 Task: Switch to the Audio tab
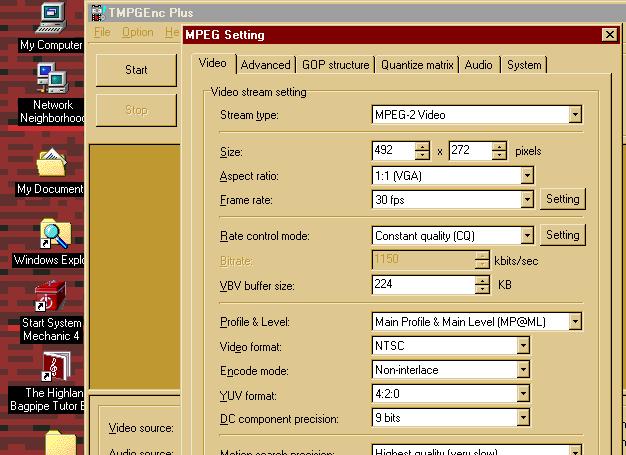click(479, 65)
